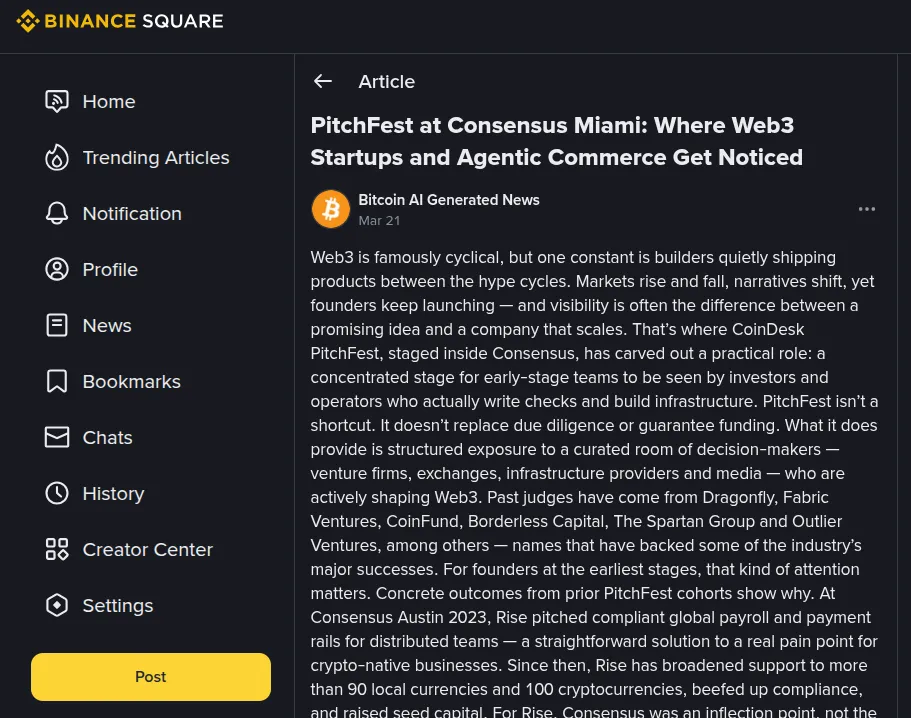Click the Bitcoin author avatar
Viewport: 911px width, 718px height.
[x=331, y=209]
